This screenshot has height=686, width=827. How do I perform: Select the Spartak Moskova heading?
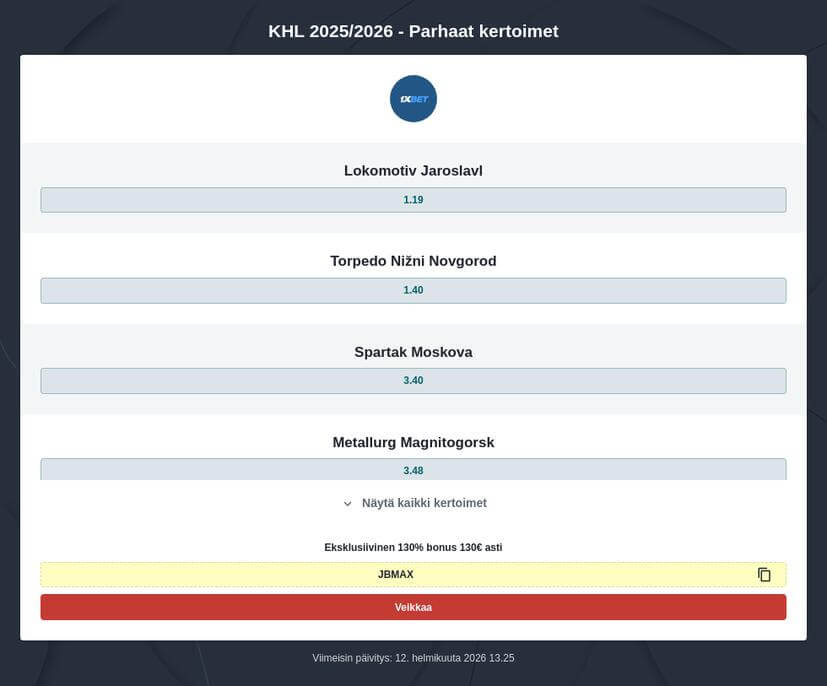[x=413, y=351]
